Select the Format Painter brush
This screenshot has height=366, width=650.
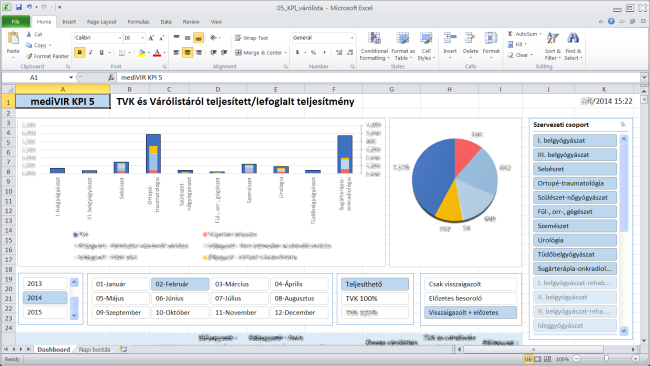[29, 56]
